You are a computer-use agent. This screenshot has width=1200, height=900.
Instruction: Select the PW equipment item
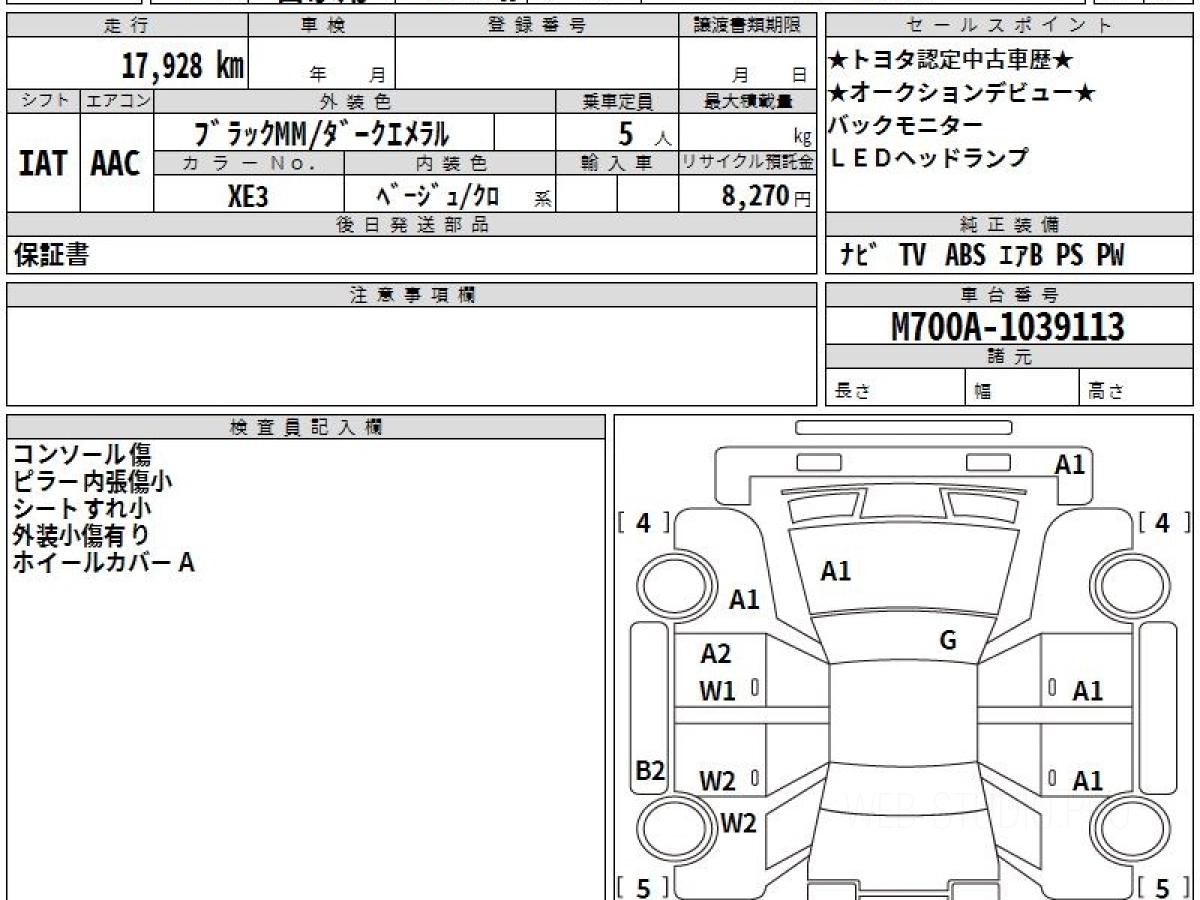click(x=1110, y=256)
